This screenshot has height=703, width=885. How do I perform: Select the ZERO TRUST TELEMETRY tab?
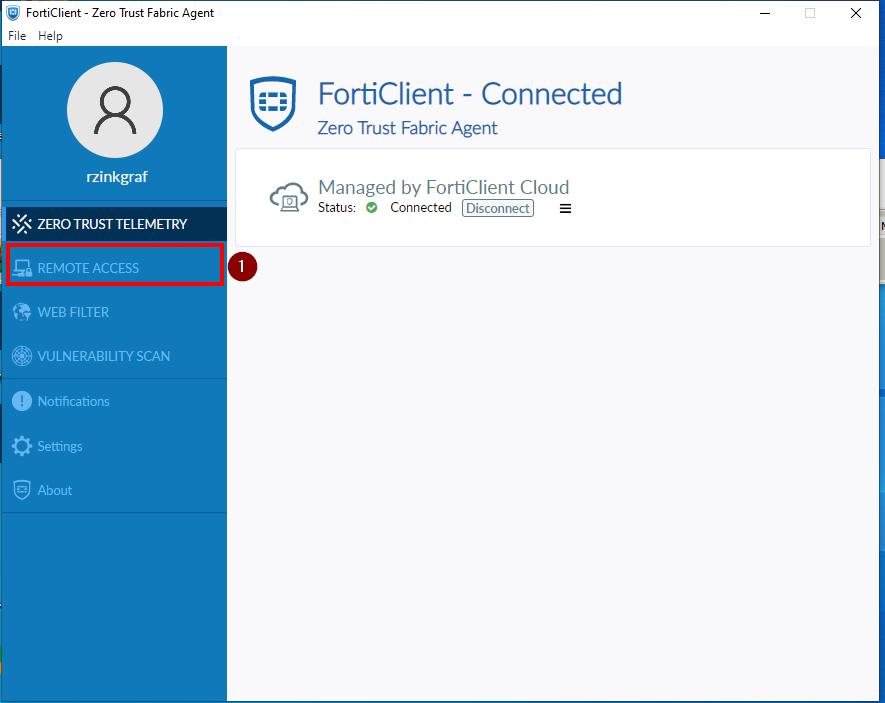pyautogui.click(x=116, y=224)
